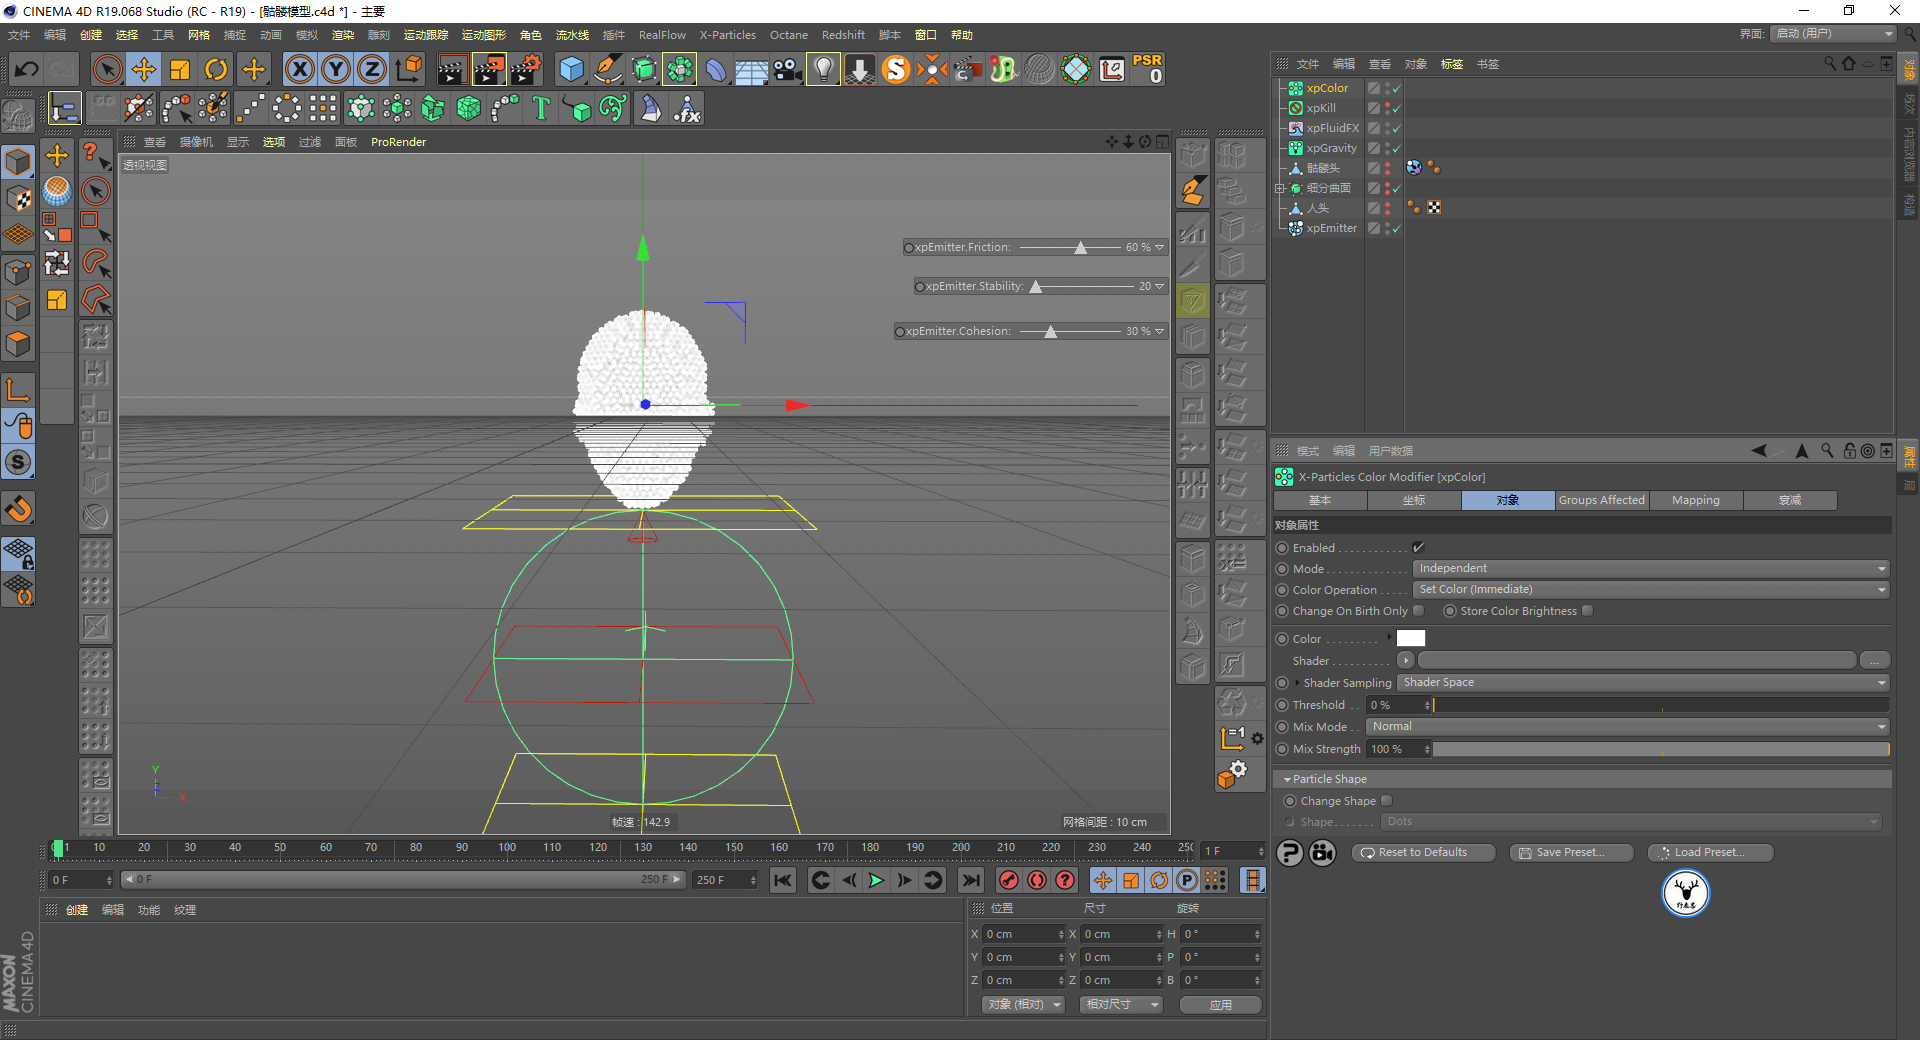The width and height of the screenshot is (1920, 1040).
Task: Open the Mix Mode dropdown showing Normal
Action: pyautogui.click(x=1628, y=727)
